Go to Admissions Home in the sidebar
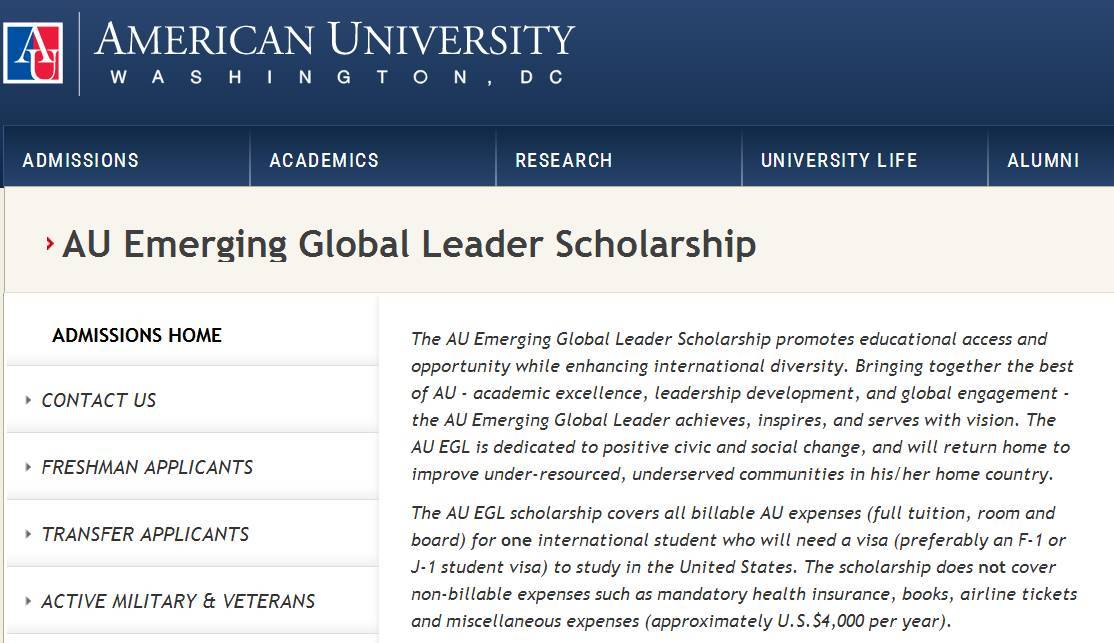 [x=137, y=335]
